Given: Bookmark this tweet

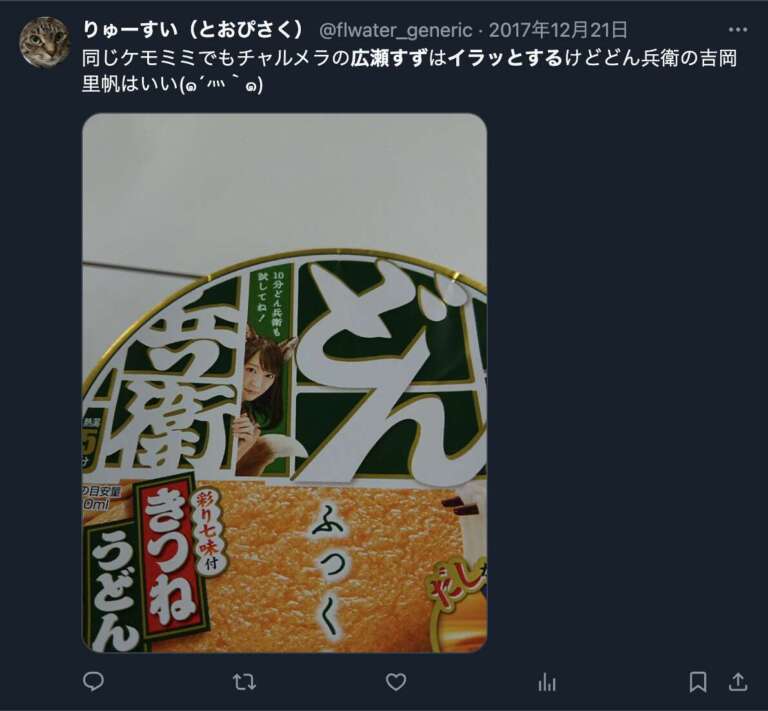Looking at the screenshot, I should [x=697, y=682].
